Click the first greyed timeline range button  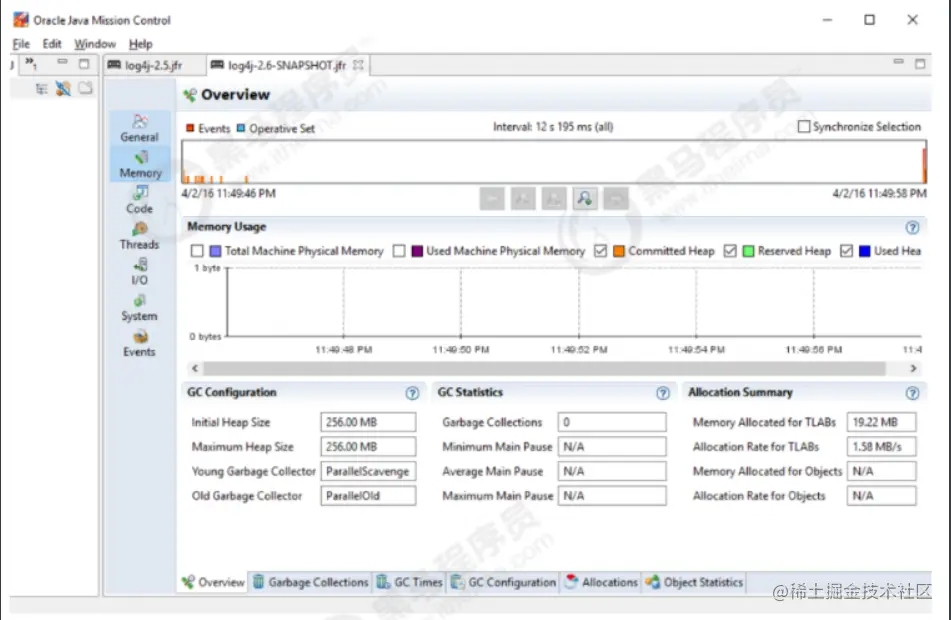click(x=492, y=198)
